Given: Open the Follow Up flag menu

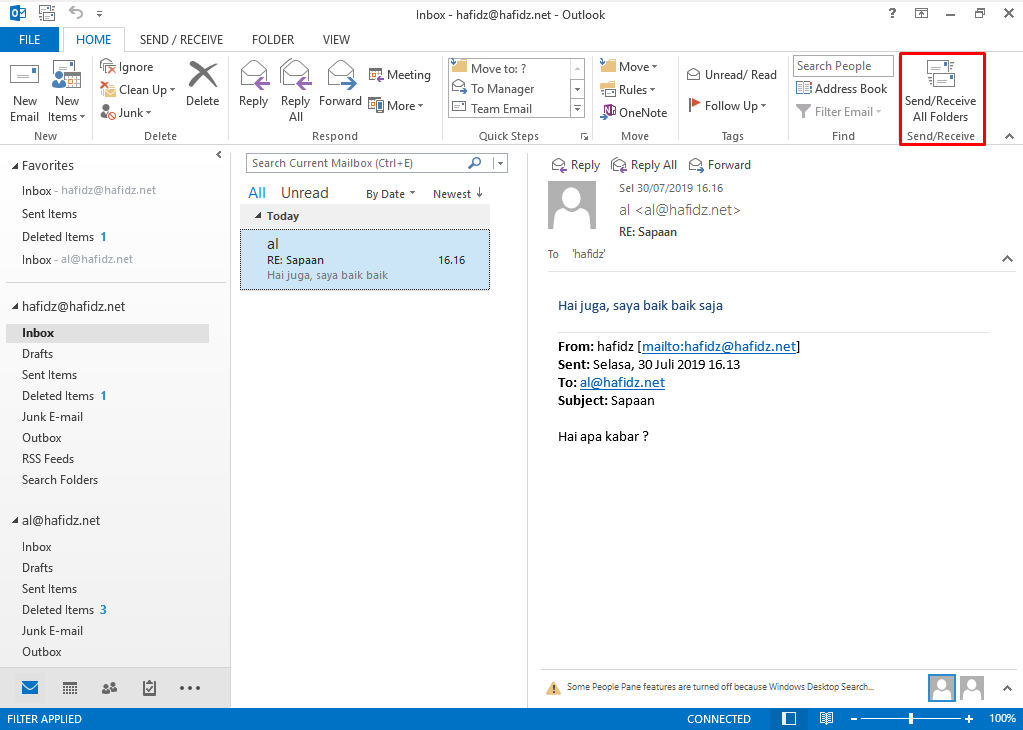Looking at the screenshot, I should tap(727, 106).
